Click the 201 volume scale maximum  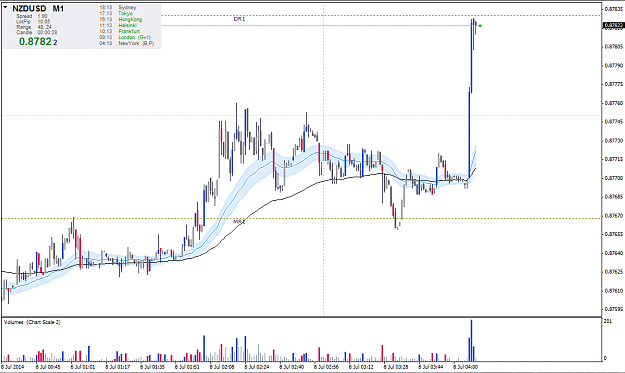tap(608, 321)
